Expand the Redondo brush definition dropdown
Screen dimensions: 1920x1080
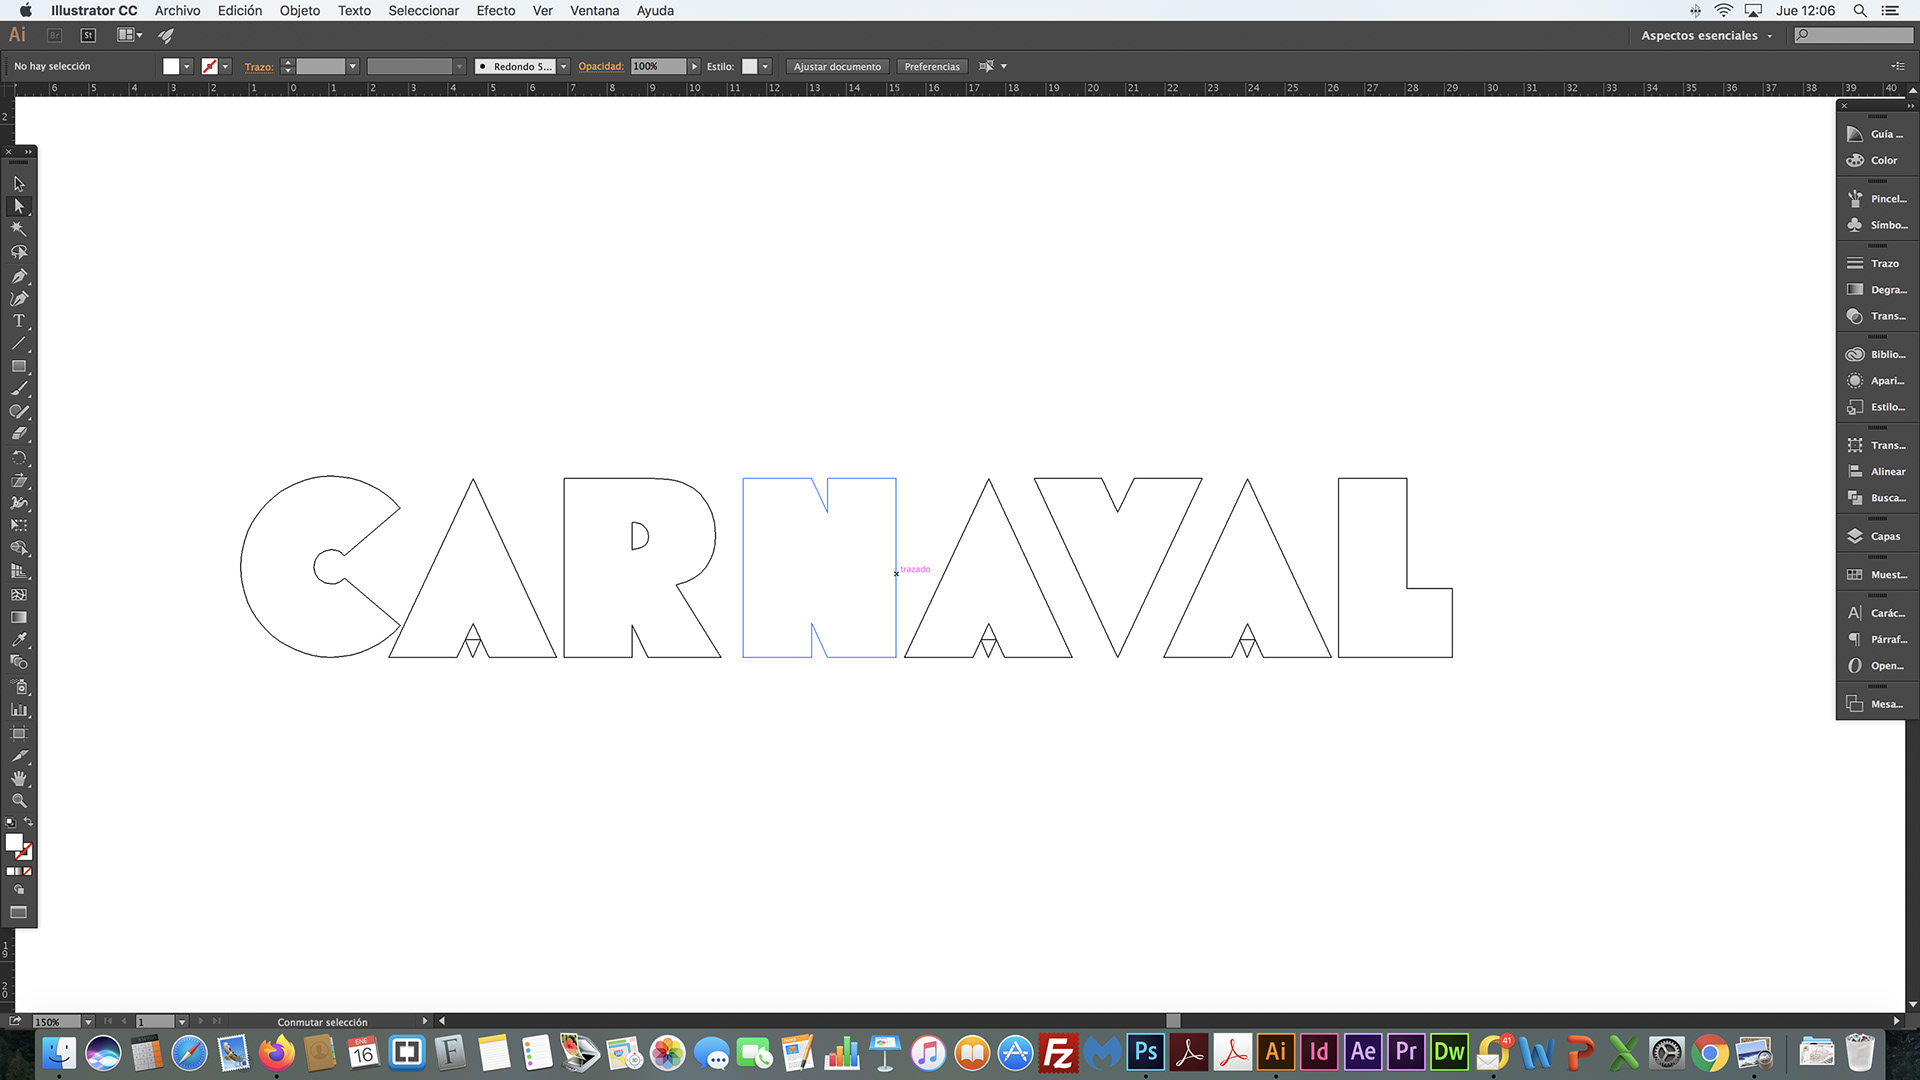[x=564, y=67]
